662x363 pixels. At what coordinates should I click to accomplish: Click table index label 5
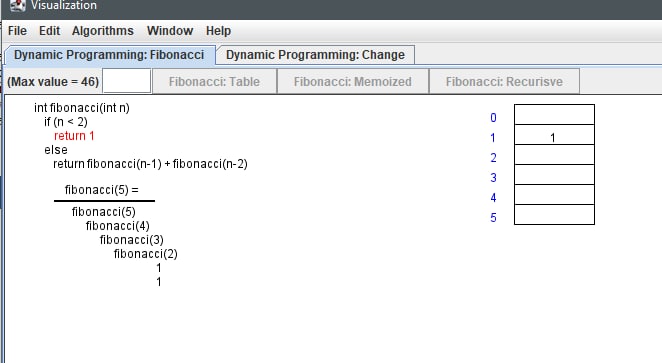493,218
